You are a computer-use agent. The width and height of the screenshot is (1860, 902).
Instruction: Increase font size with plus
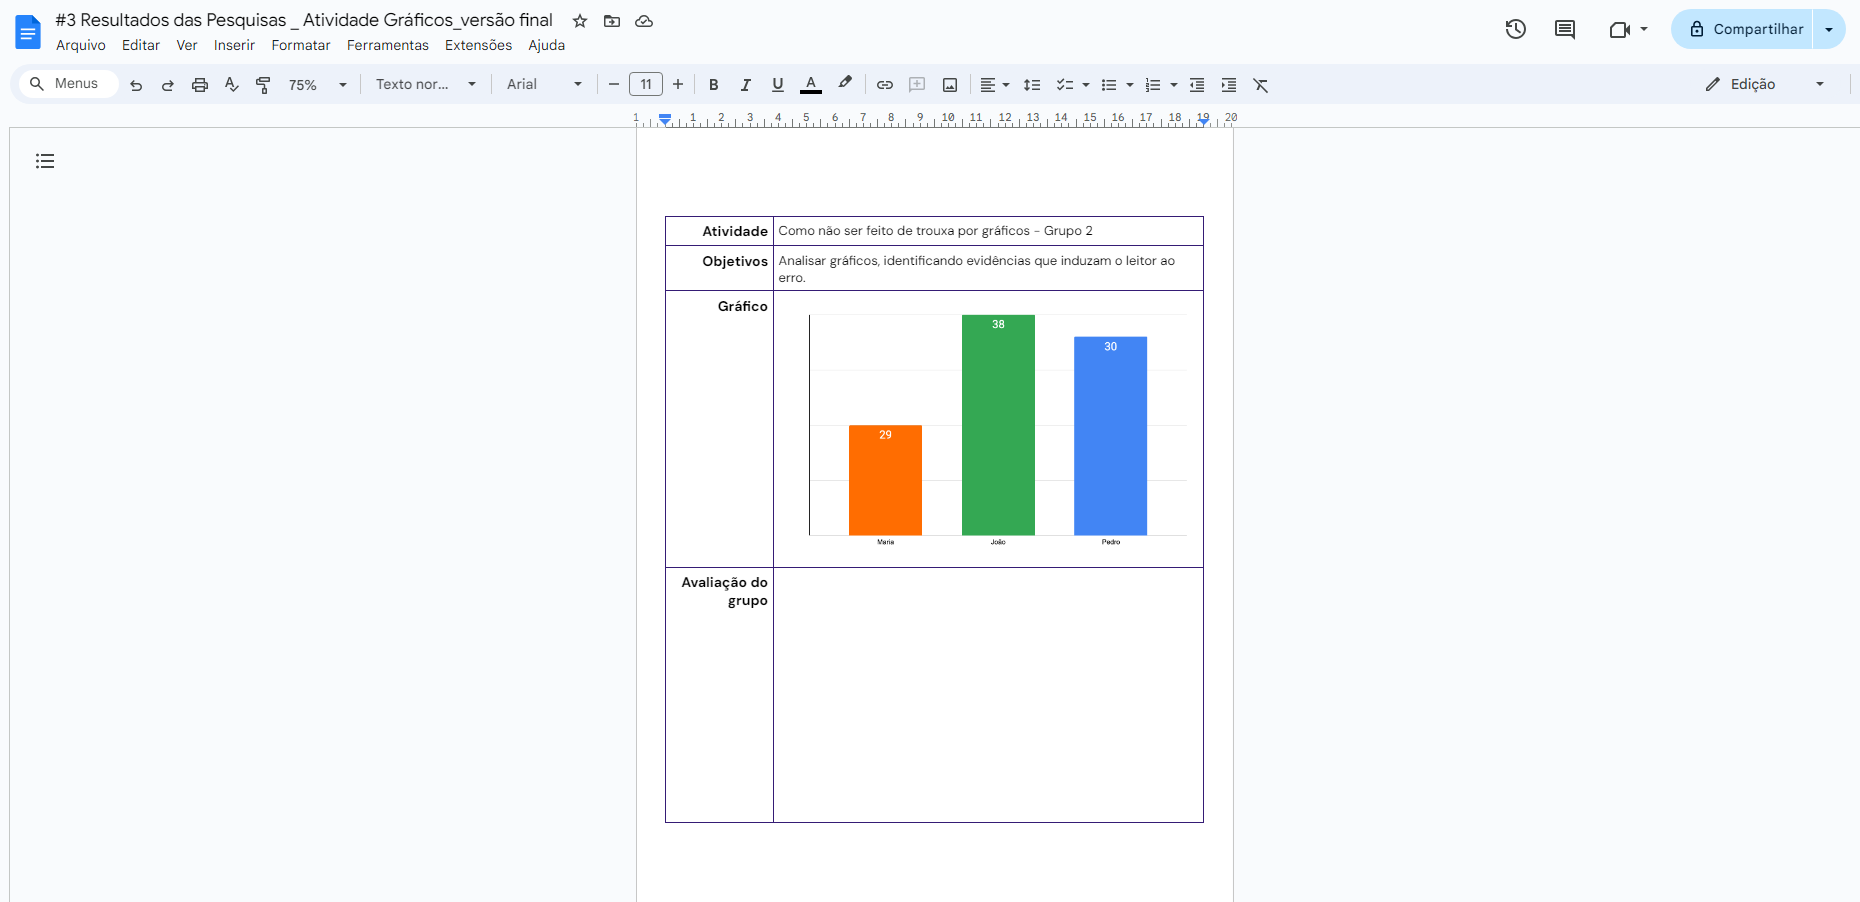678,85
